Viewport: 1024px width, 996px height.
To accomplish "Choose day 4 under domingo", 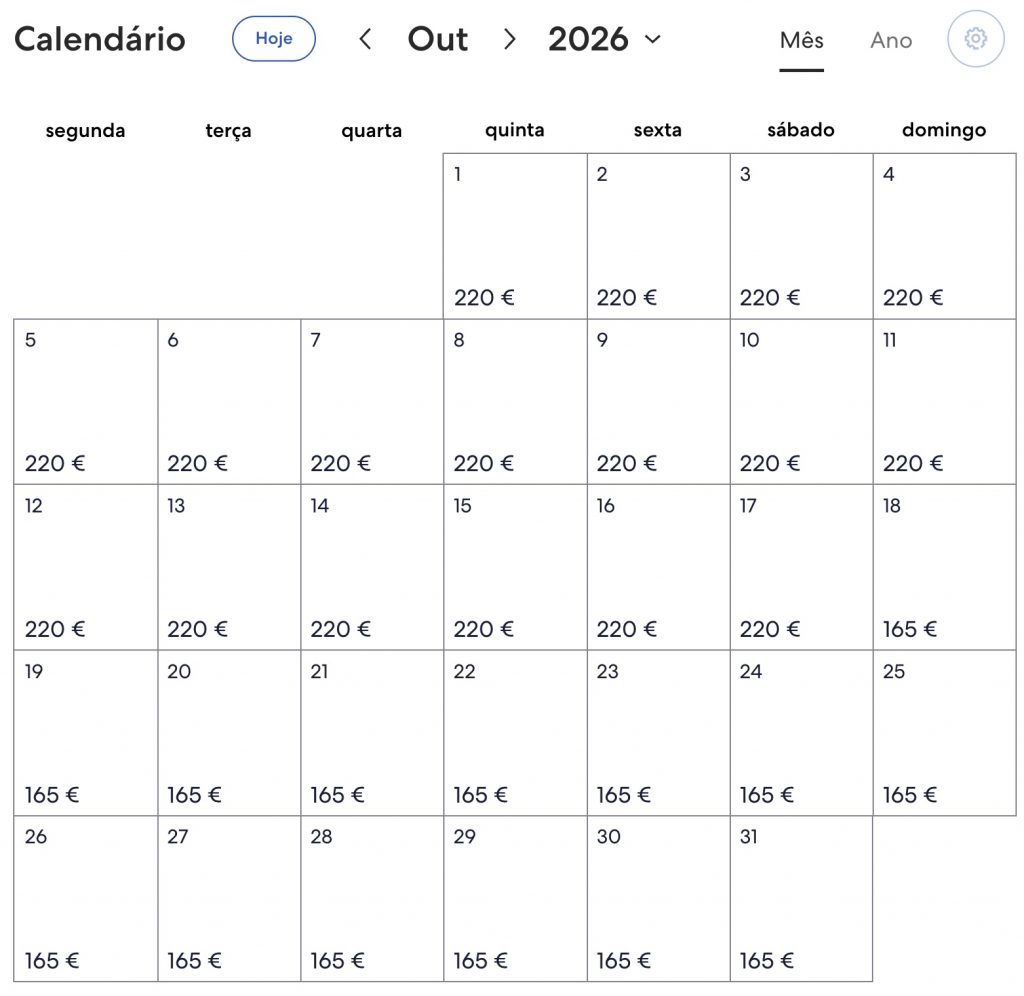I will click(x=944, y=236).
